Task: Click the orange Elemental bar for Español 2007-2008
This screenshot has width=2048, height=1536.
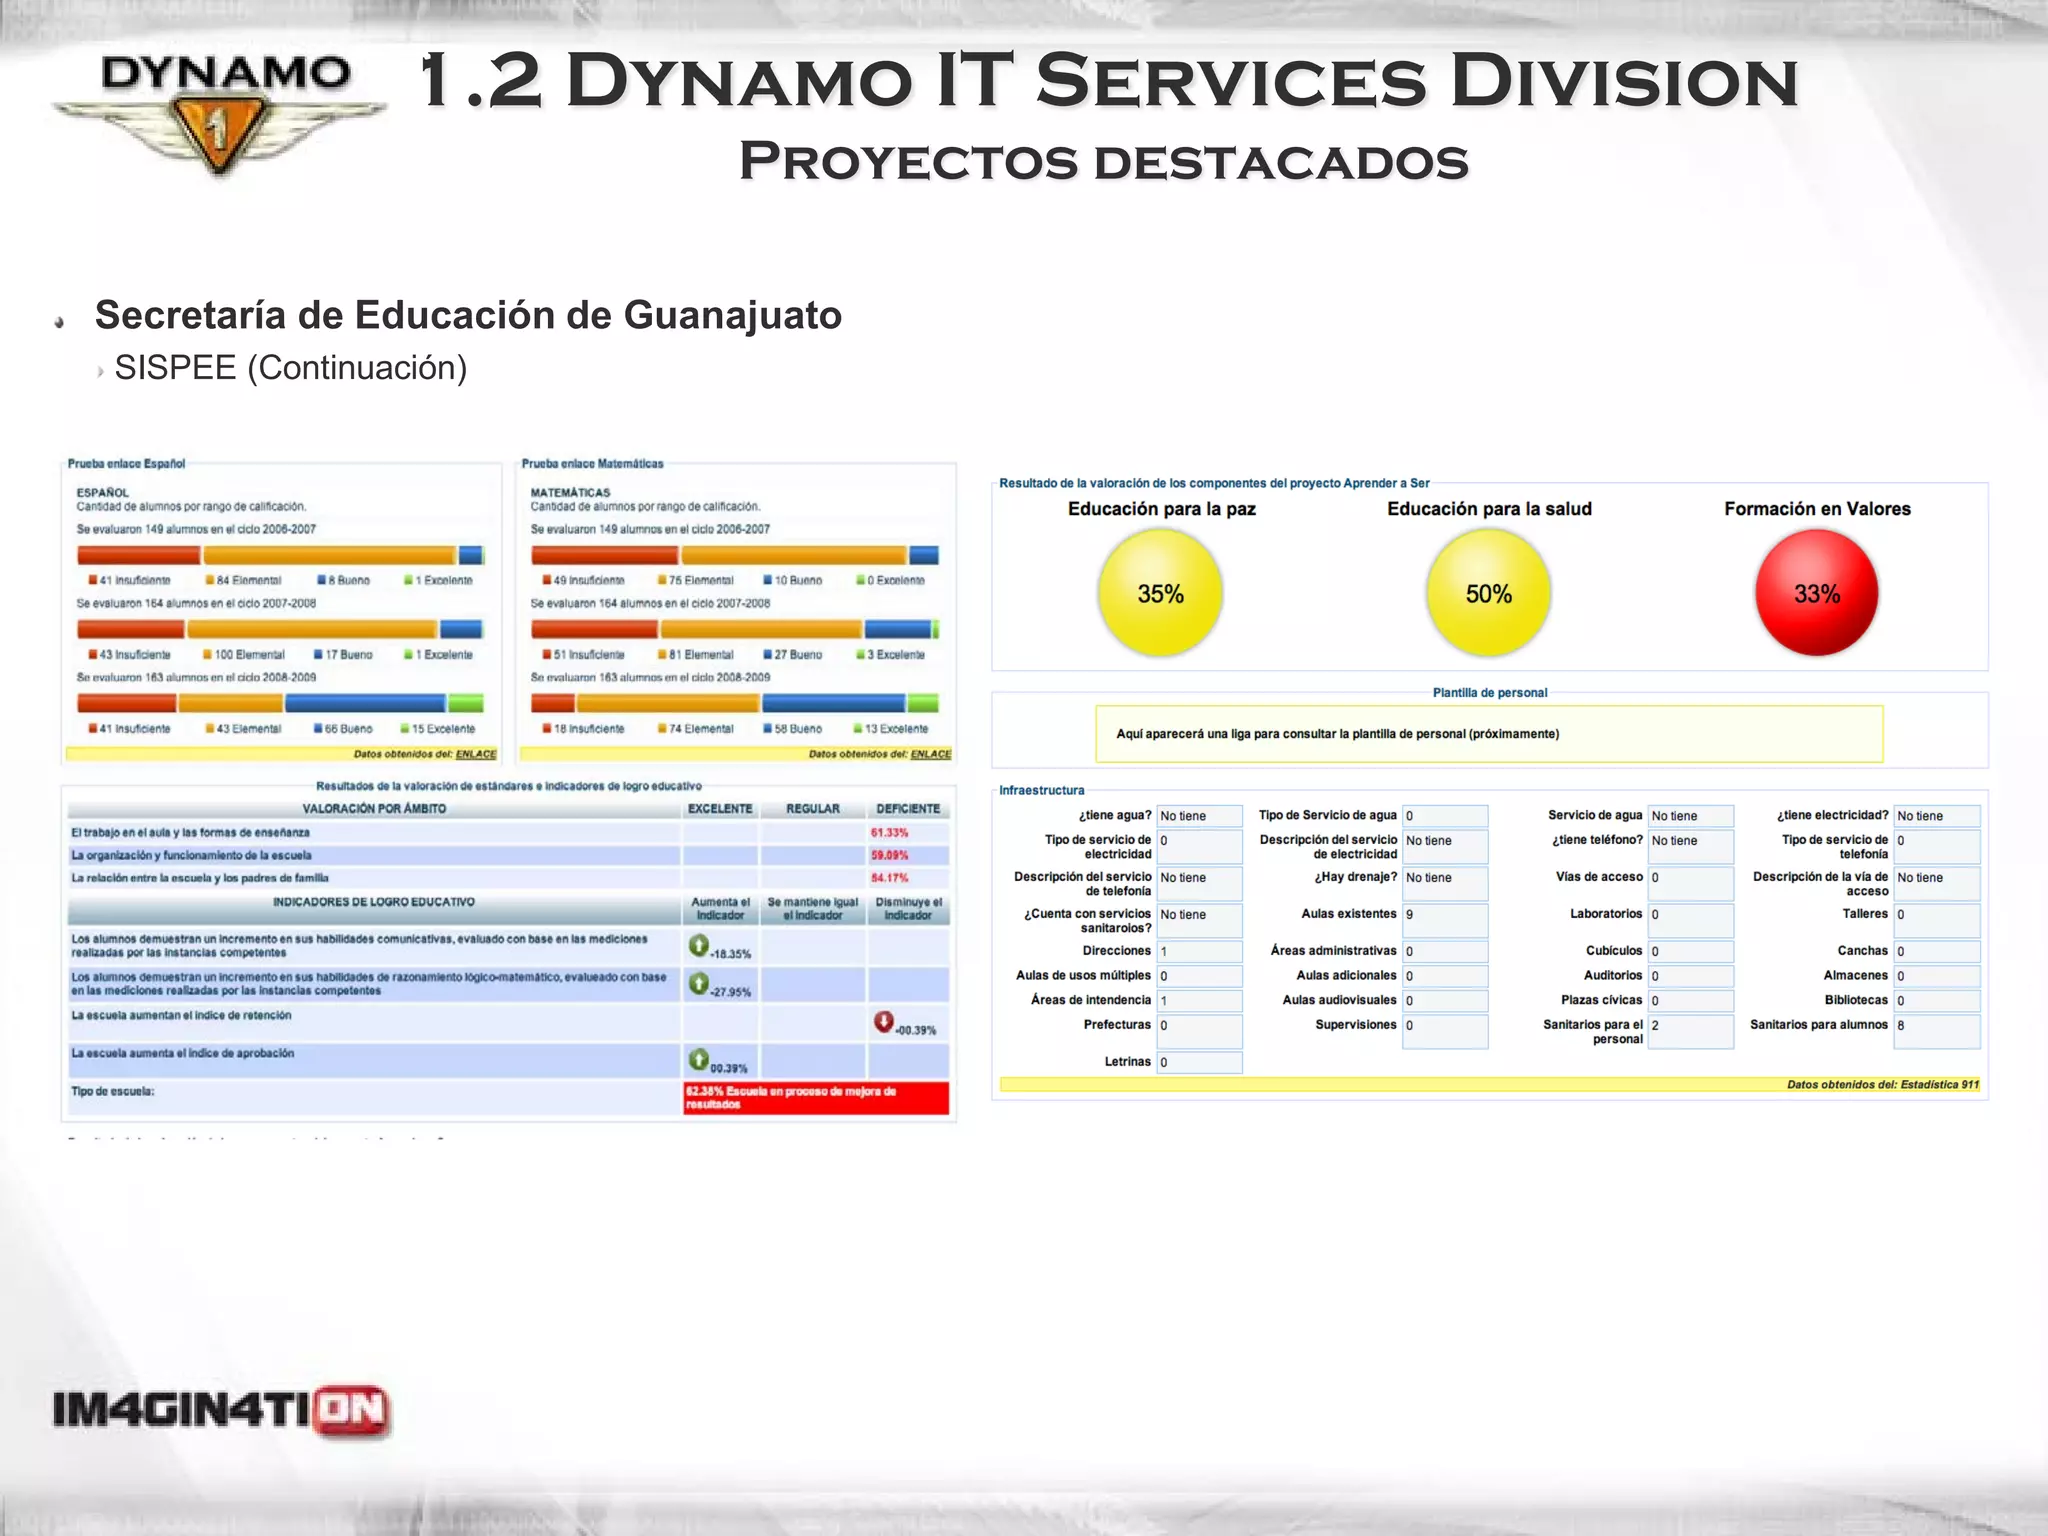Action: (312, 629)
